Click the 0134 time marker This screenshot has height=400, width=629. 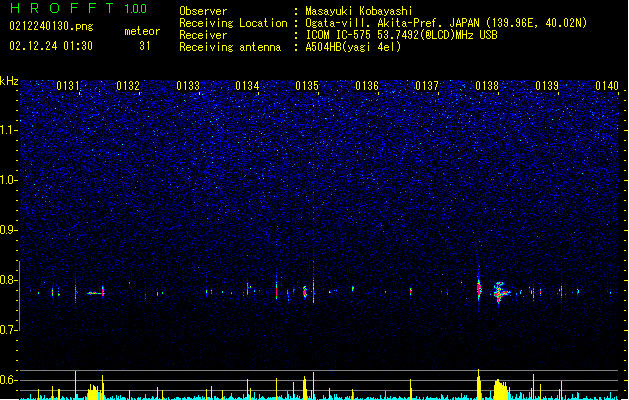247,86
